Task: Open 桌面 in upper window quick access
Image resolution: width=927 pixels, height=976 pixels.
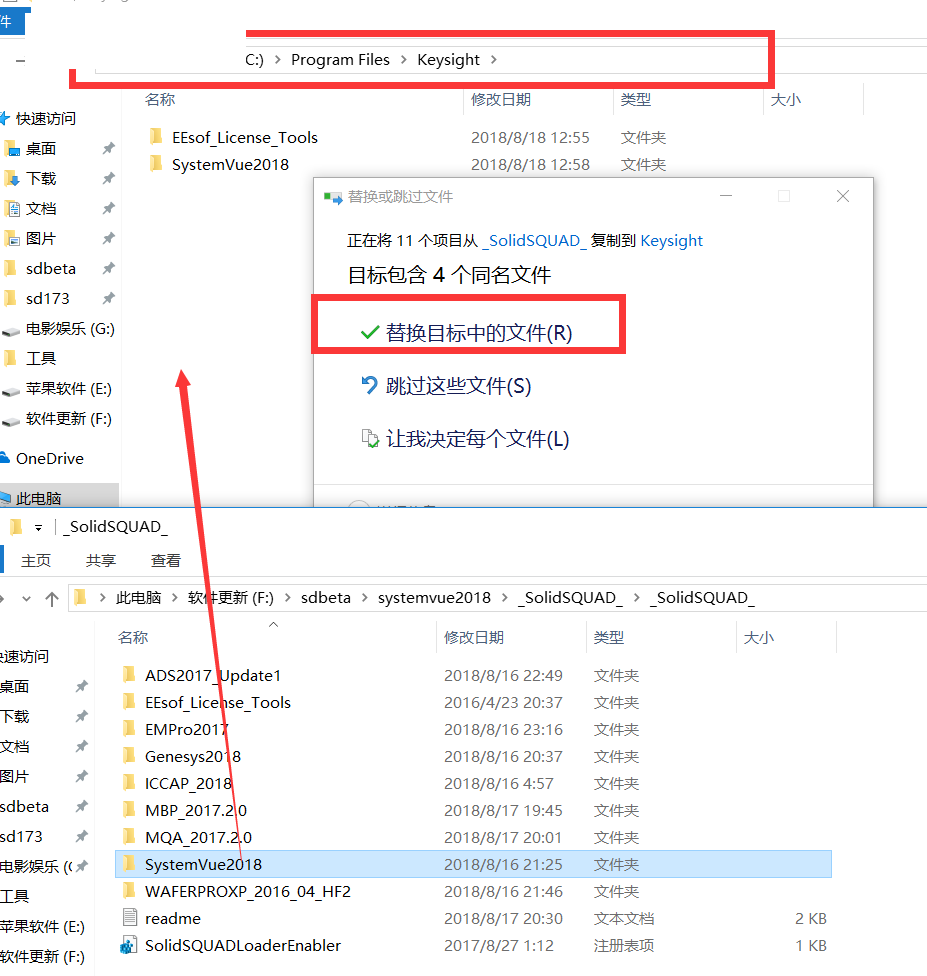Action: pyautogui.click(x=41, y=149)
